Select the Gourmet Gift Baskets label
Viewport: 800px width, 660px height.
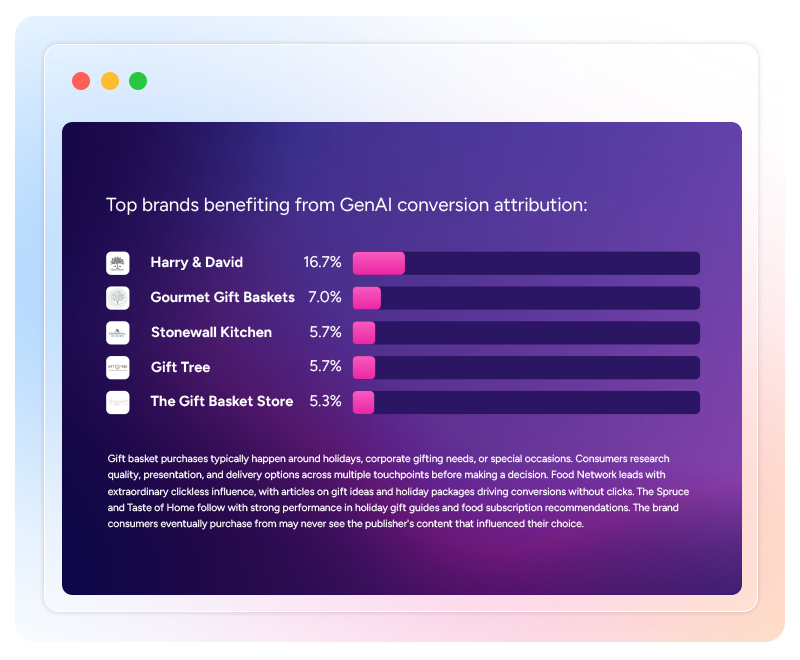(x=222, y=297)
